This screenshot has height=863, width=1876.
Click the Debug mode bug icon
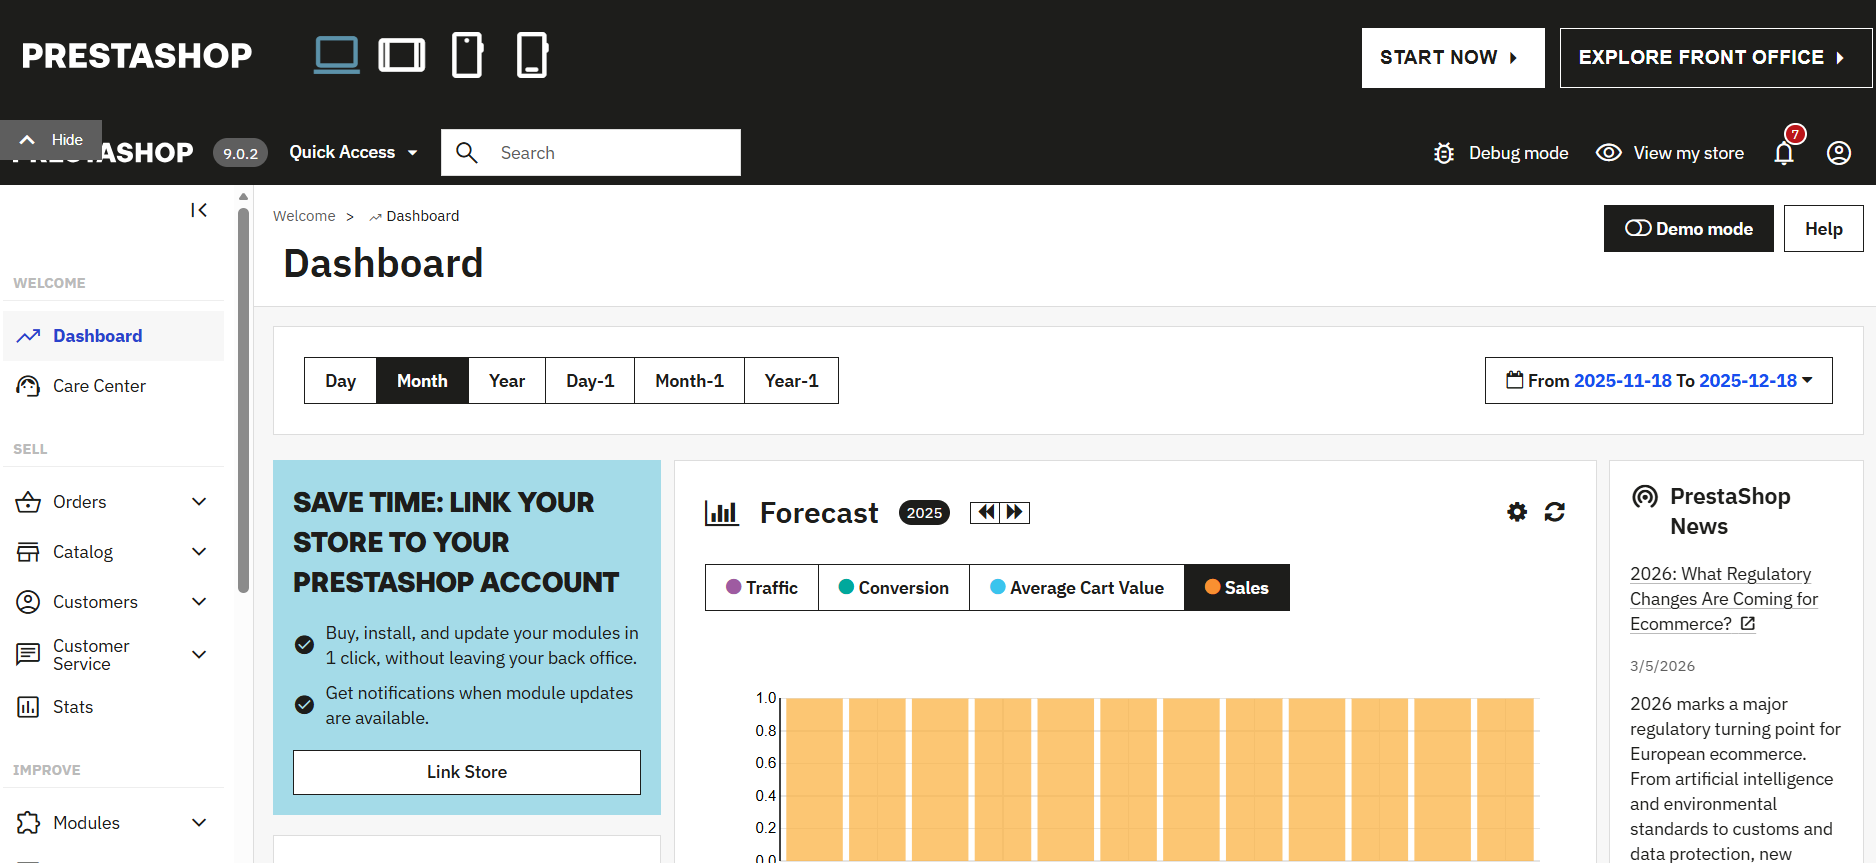(1444, 153)
